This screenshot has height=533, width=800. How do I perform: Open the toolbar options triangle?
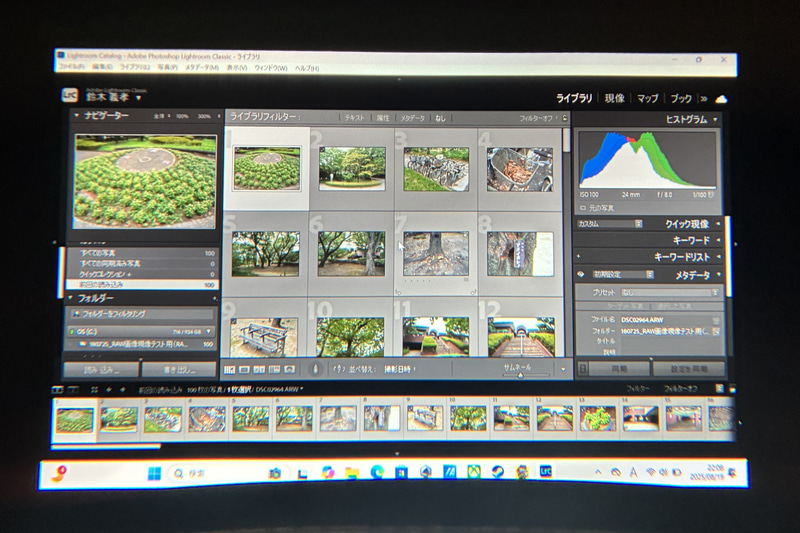(564, 369)
